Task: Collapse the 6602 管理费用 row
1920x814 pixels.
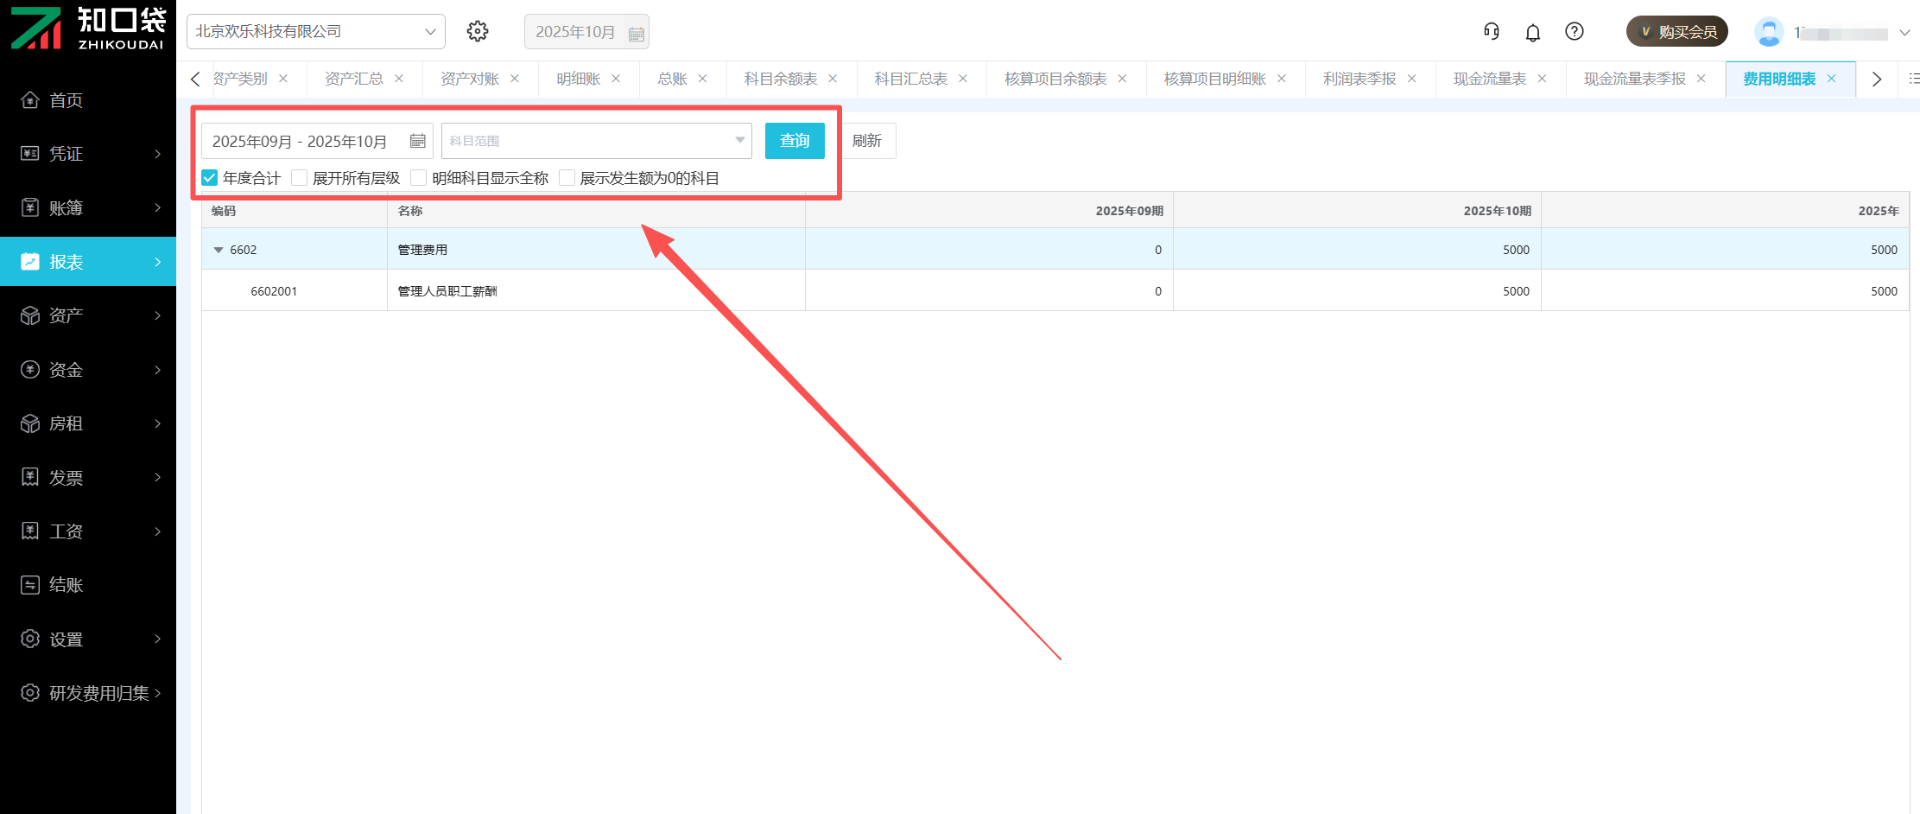Action: click(218, 250)
